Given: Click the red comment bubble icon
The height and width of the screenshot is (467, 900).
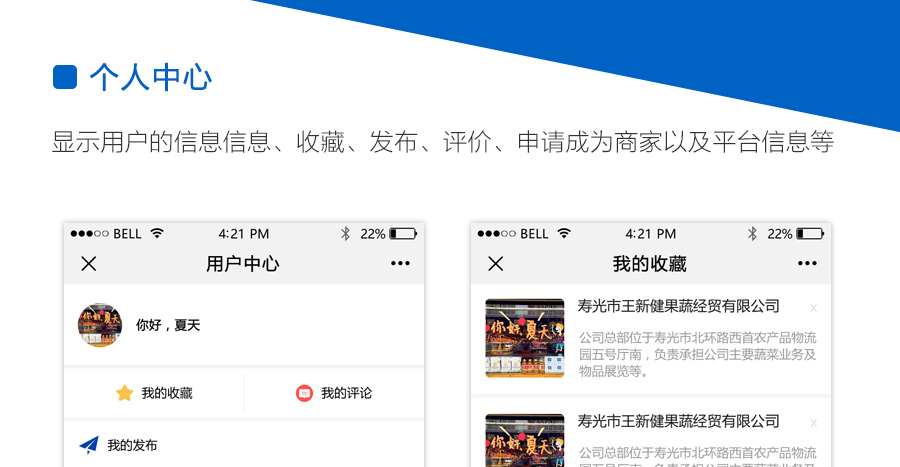Looking at the screenshot, I should (x=304, y=393).
